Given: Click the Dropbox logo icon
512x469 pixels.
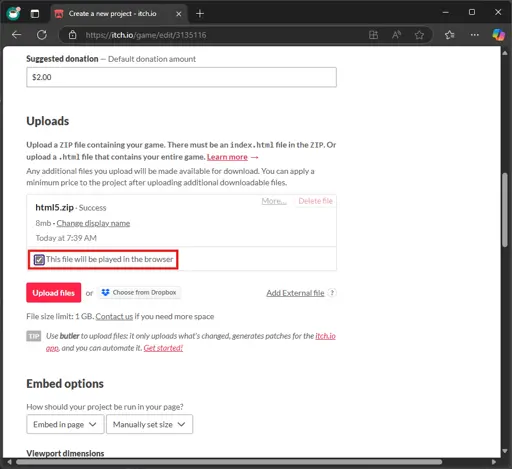Looking at the screenshot, I should [105, 292].
